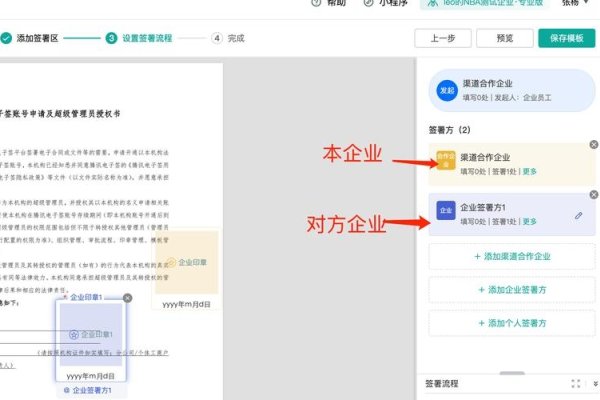Click date field under 企业印章1
The height and width of the screenshot is (400, 600).
coord(90,376)
